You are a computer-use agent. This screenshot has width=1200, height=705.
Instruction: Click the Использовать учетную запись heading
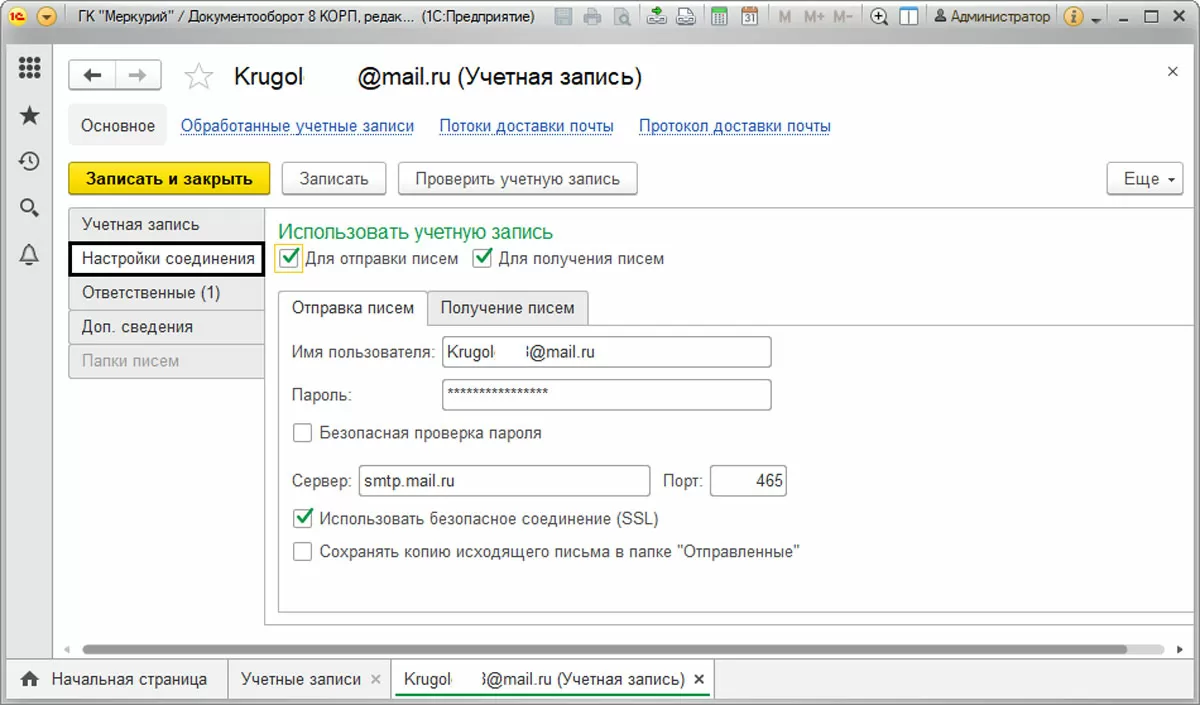415,232
